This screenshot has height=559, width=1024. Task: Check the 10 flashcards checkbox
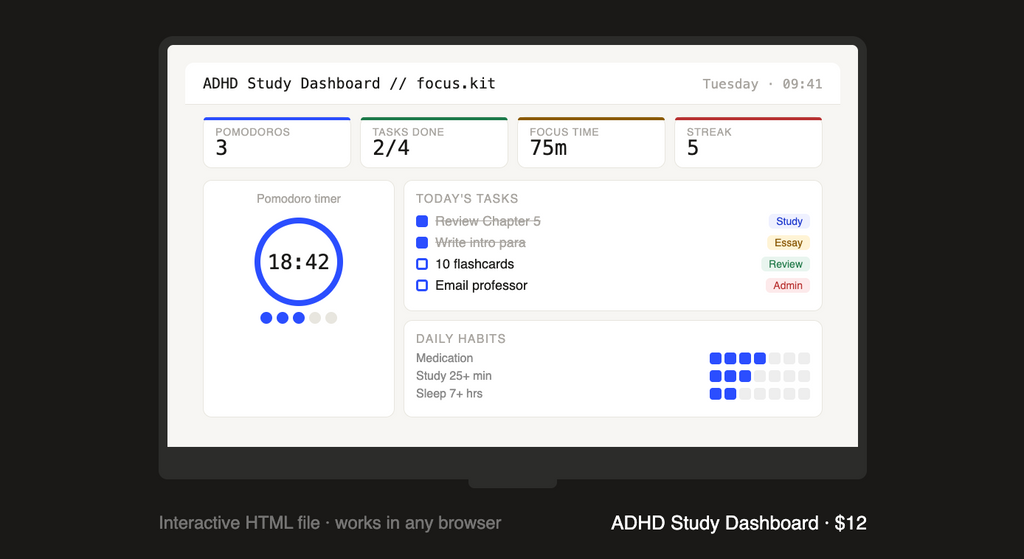click(x=422, y=264)
